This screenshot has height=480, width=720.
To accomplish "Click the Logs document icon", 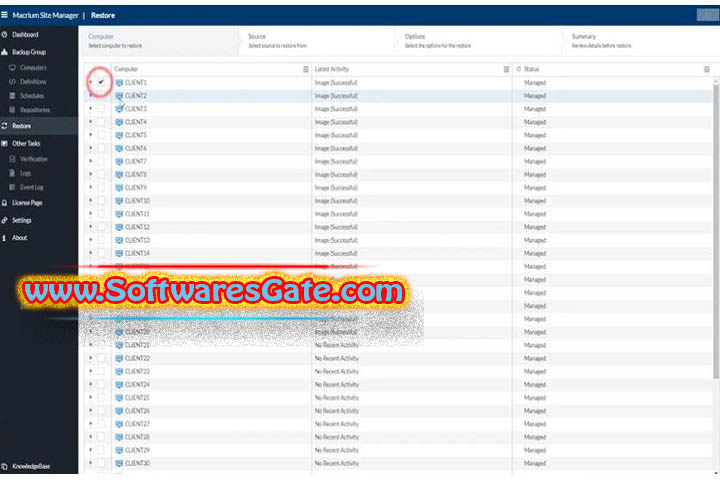I will click(x=12, y=173).
